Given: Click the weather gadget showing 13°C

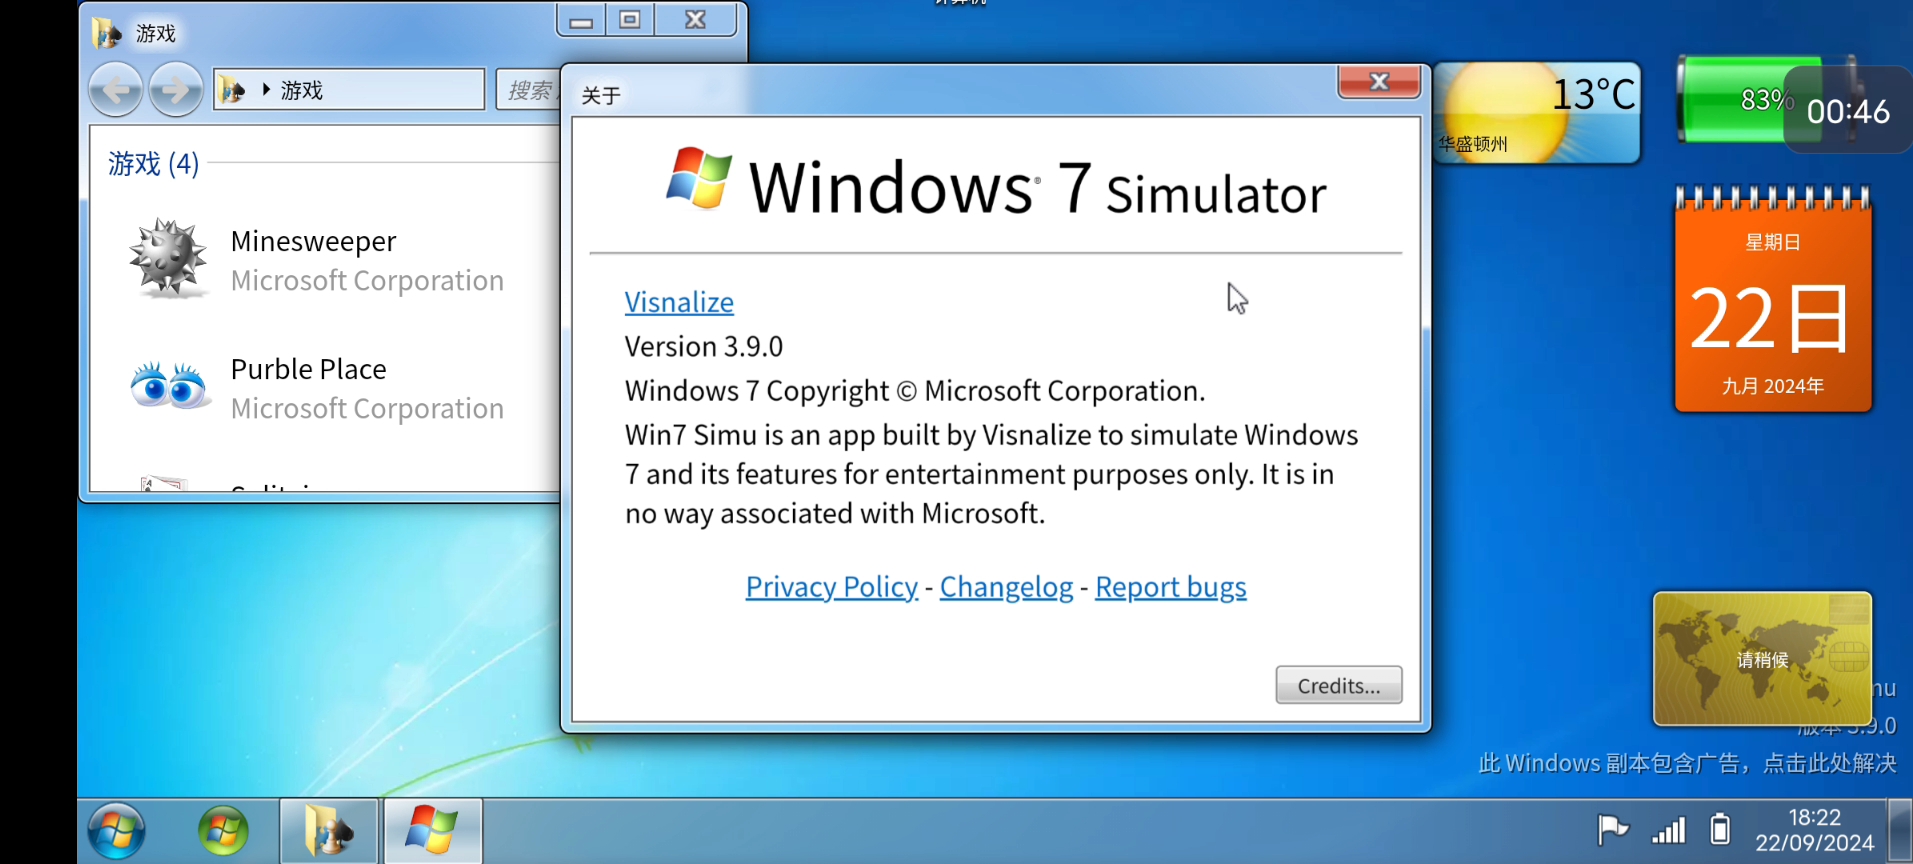Looking at the screenshot, I should [1537, 113].
